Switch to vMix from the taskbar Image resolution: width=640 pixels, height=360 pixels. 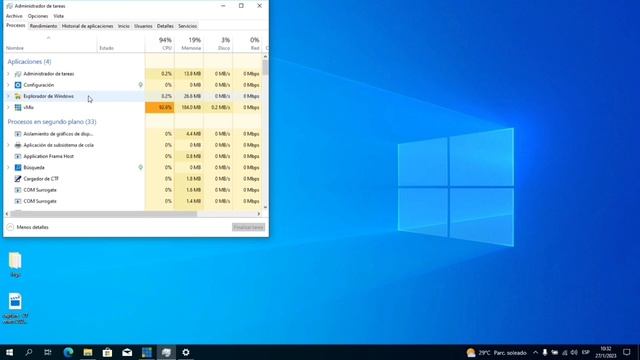(x=147, y=352)
